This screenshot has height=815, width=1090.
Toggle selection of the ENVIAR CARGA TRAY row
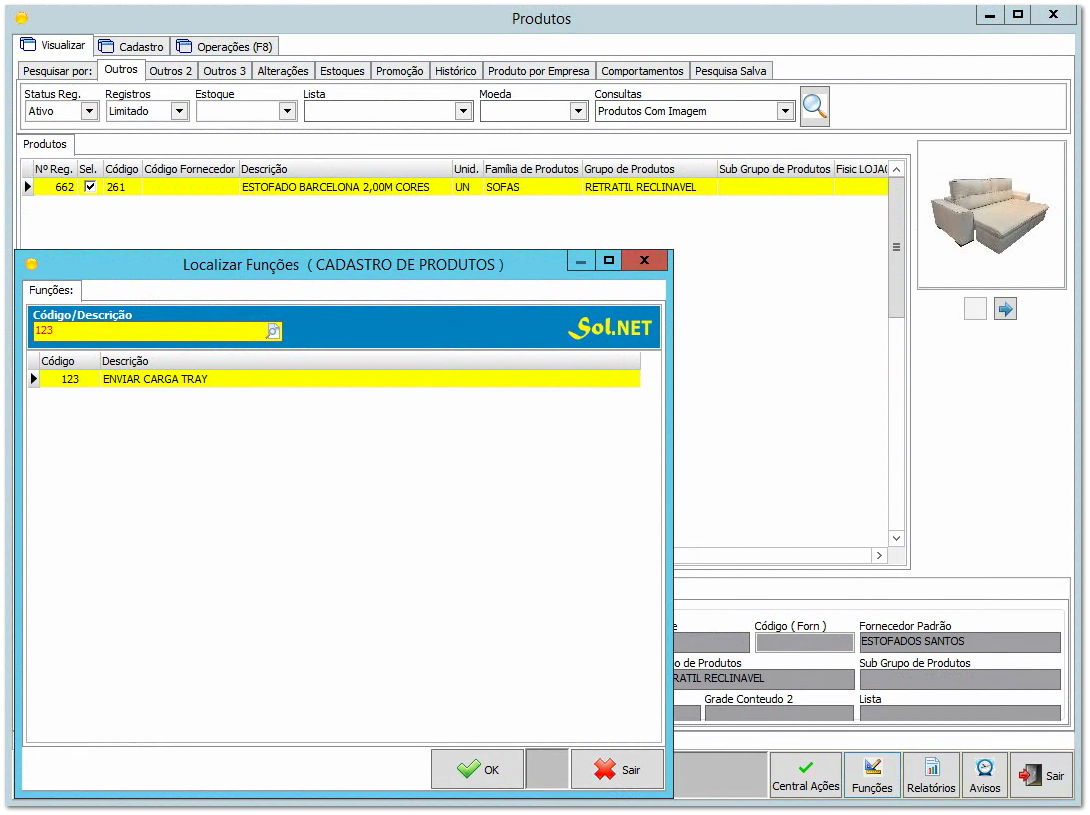click(x=200, y=379)
